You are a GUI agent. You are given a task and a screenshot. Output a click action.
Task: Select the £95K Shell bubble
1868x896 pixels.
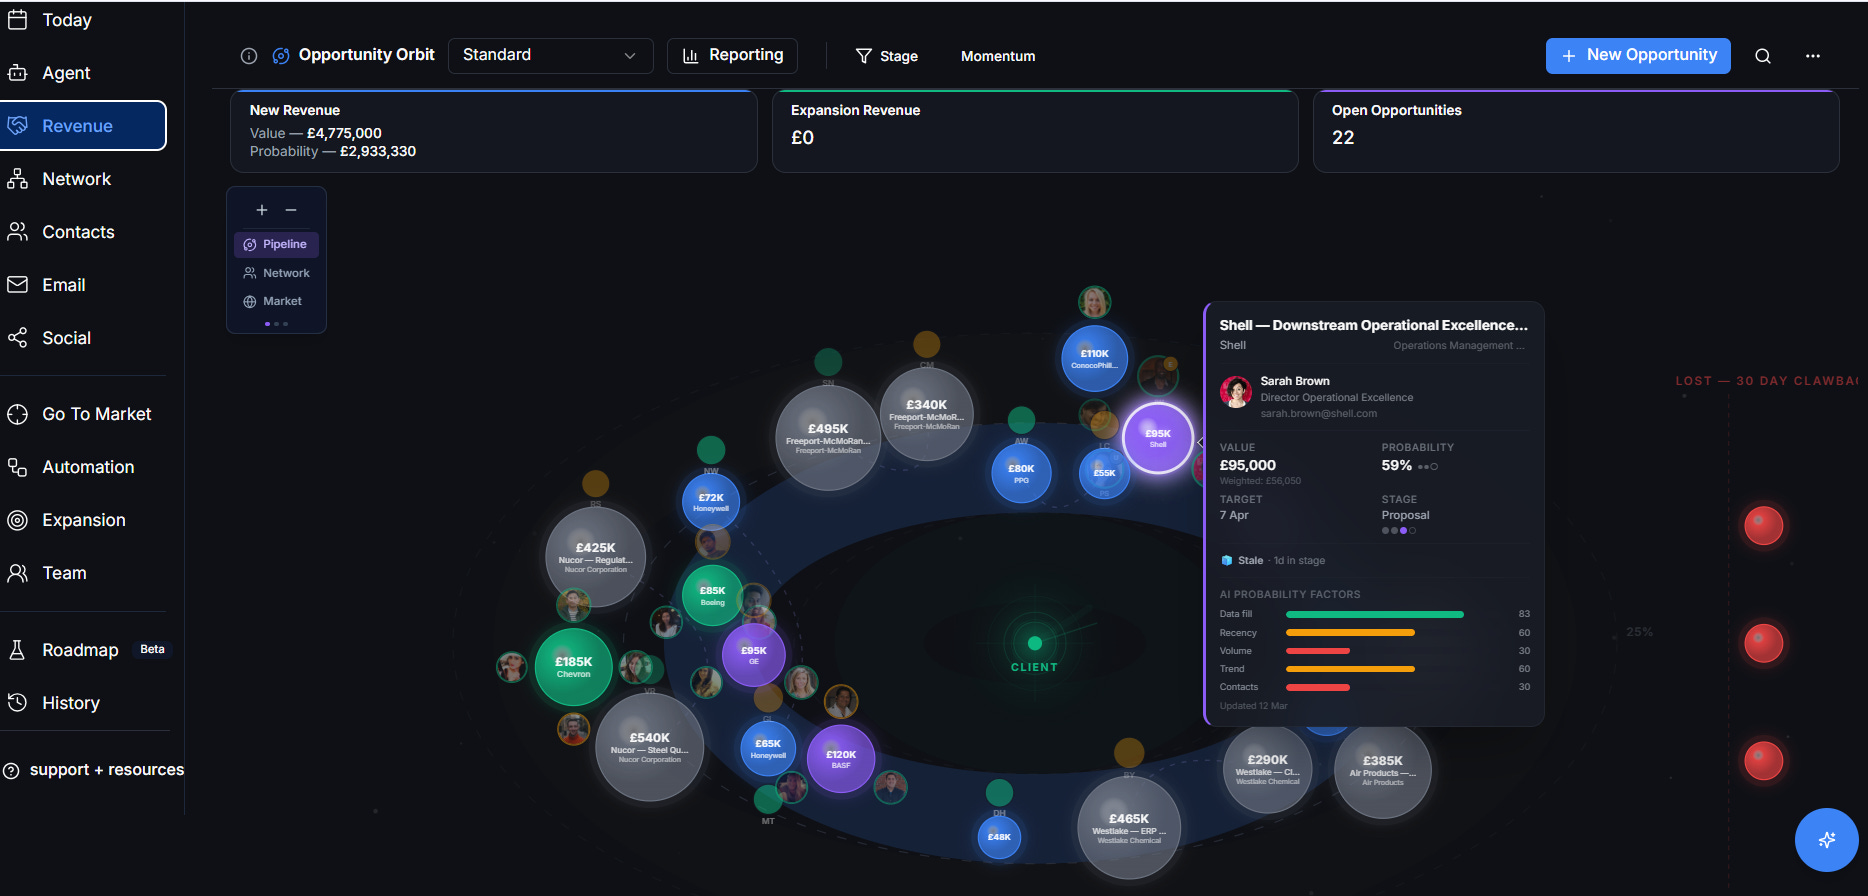(1158, 438)
